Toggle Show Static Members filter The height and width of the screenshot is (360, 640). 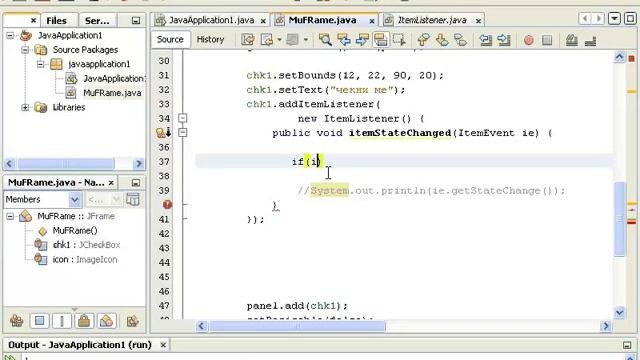pyautogui.click(x=62, y=321)
